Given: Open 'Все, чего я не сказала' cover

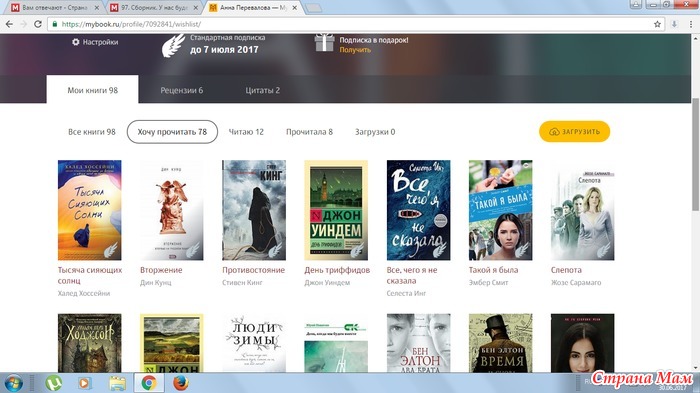Looking at the screenshot, I should point(418,210).
